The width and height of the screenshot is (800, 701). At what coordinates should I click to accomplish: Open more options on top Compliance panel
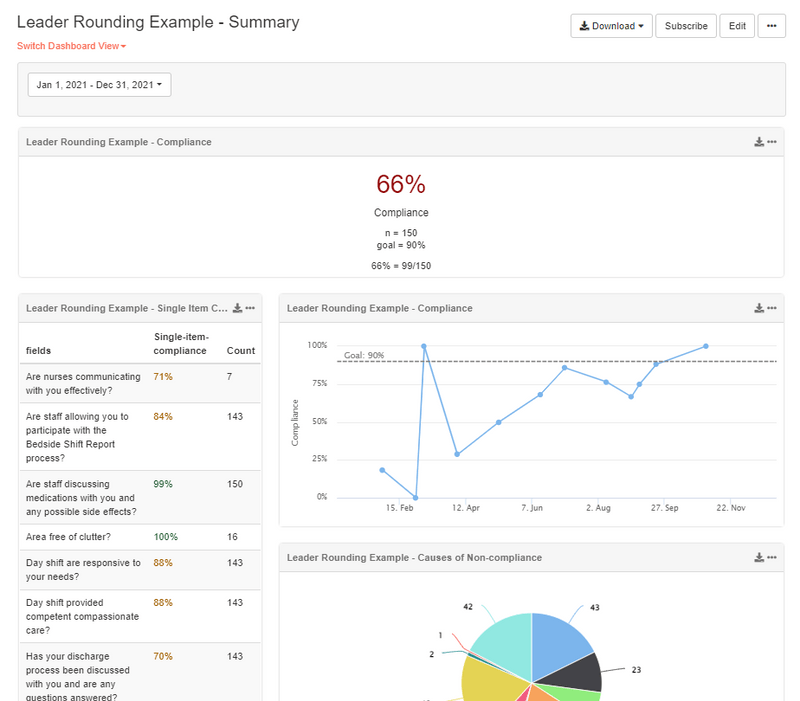point(772,142)
